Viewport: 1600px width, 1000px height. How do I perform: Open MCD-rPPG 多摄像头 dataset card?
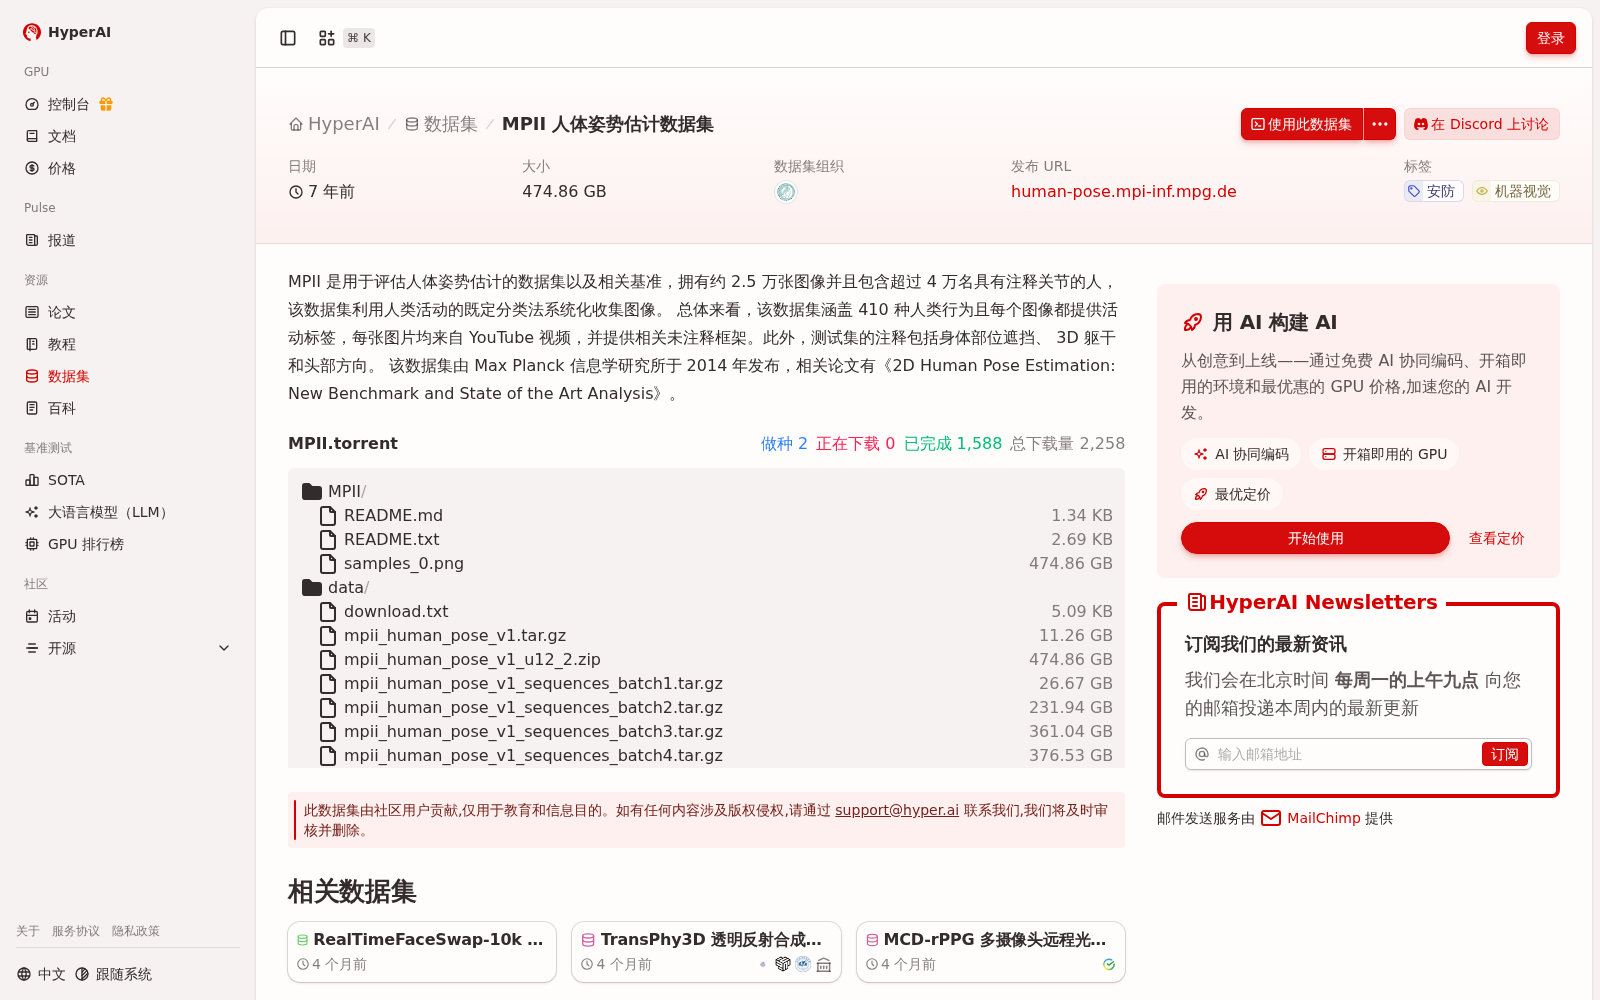(x=991, y=952)
